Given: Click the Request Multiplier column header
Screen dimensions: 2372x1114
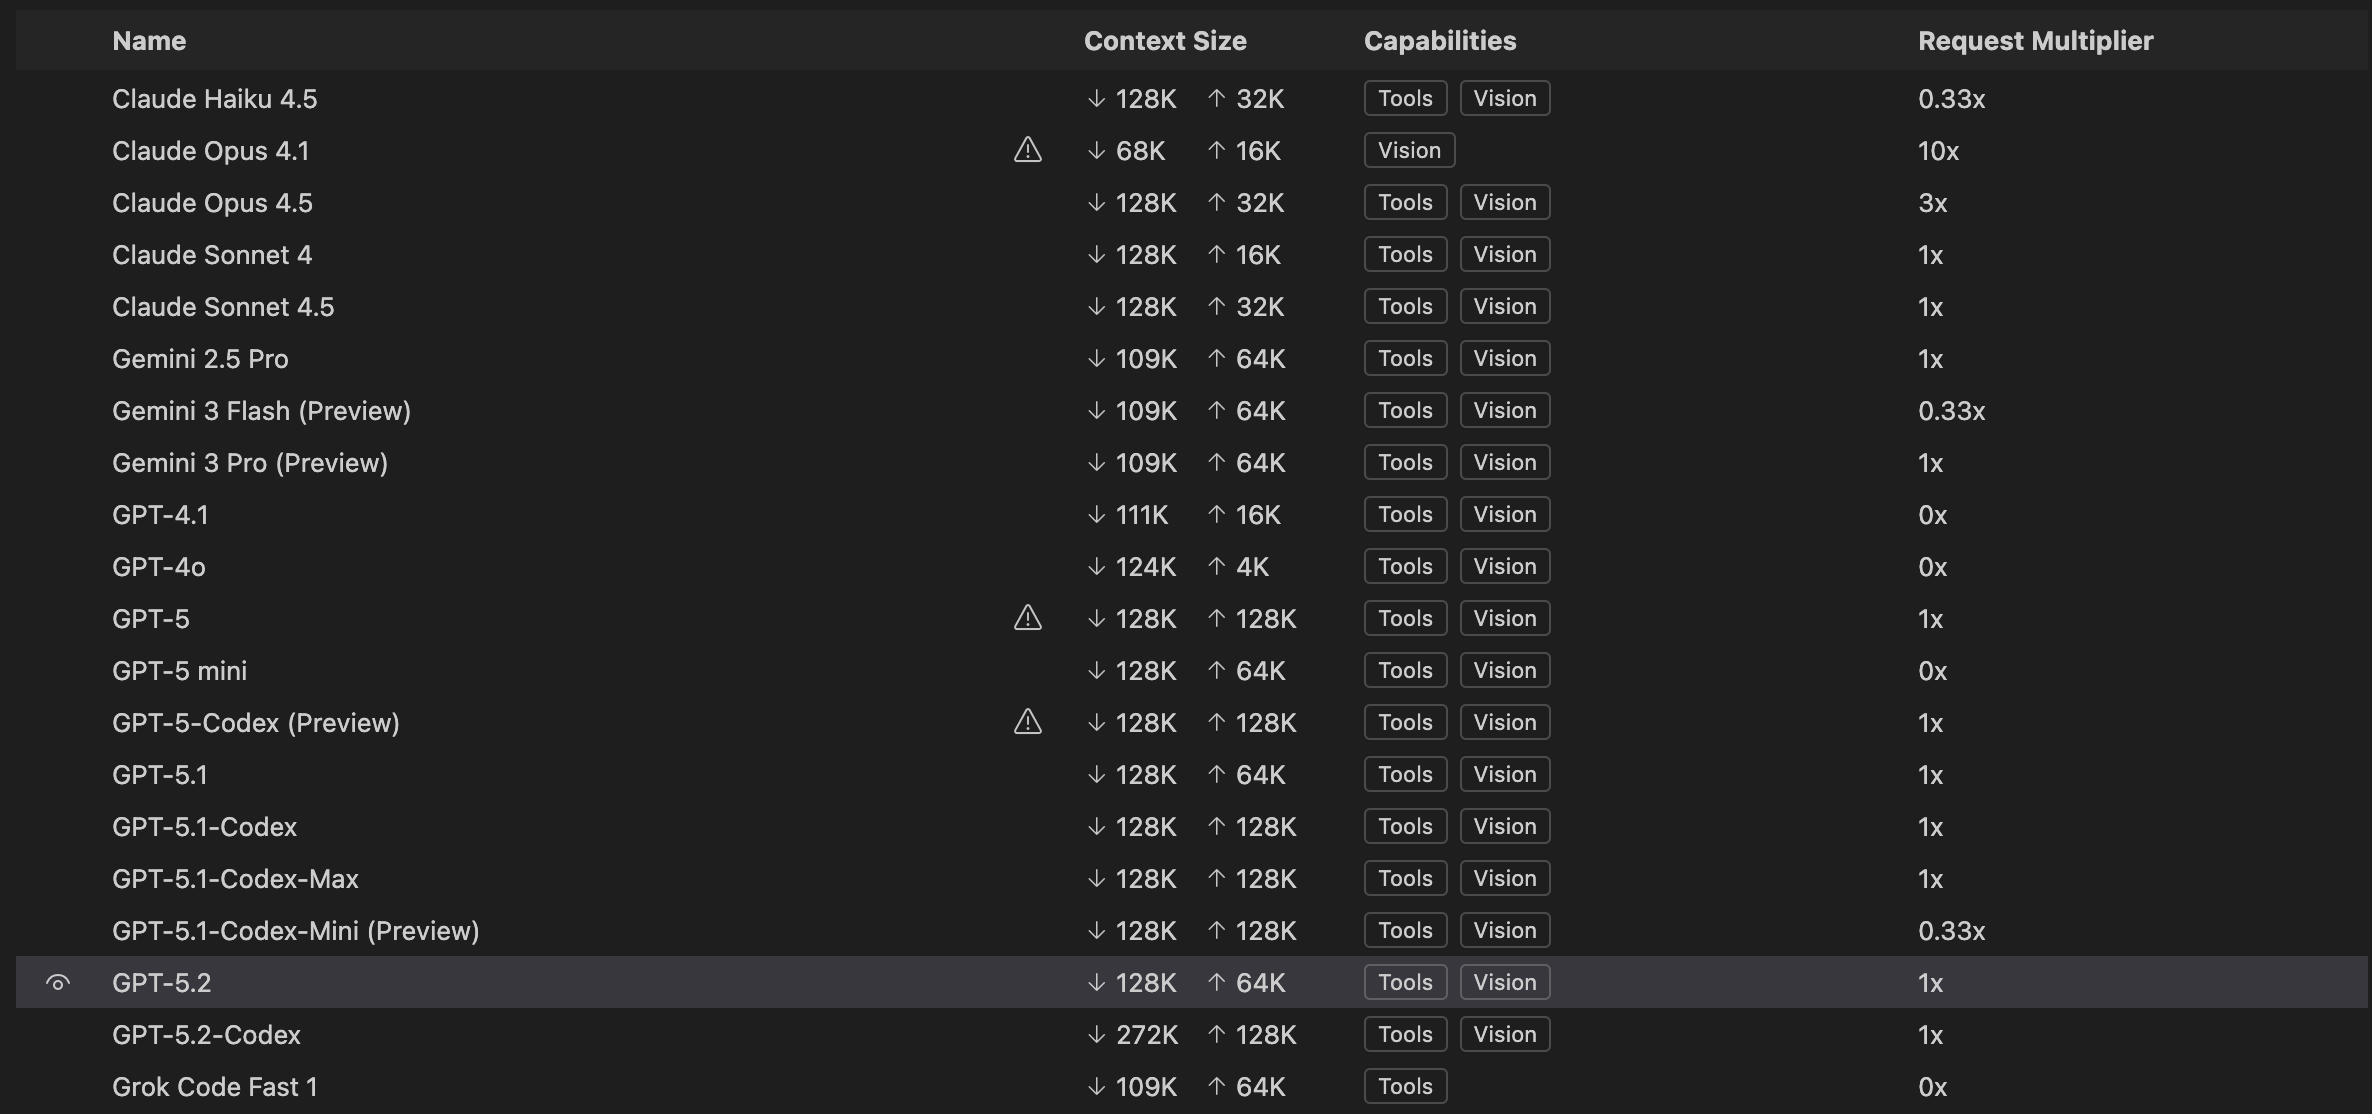Looking at the screenshot, I should coord(2035,41).
